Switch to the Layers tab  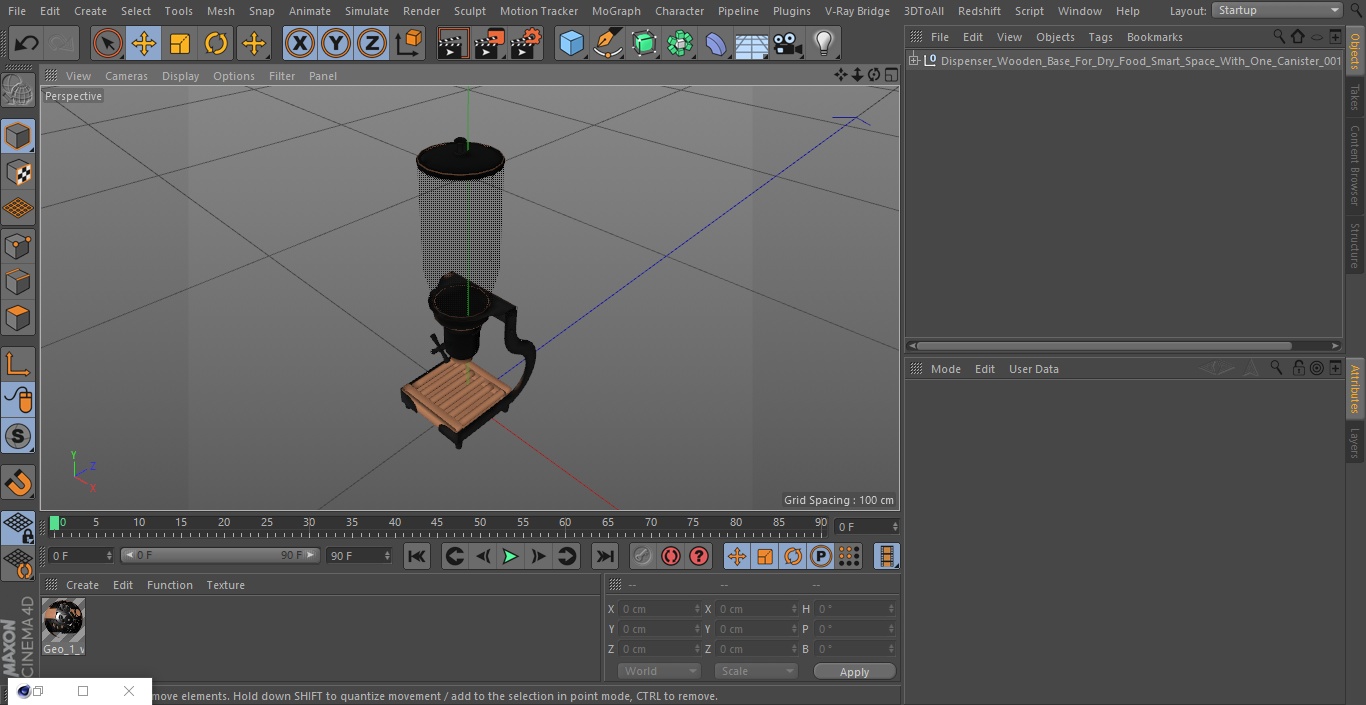pyautogui.click(x=1355, y=443)
